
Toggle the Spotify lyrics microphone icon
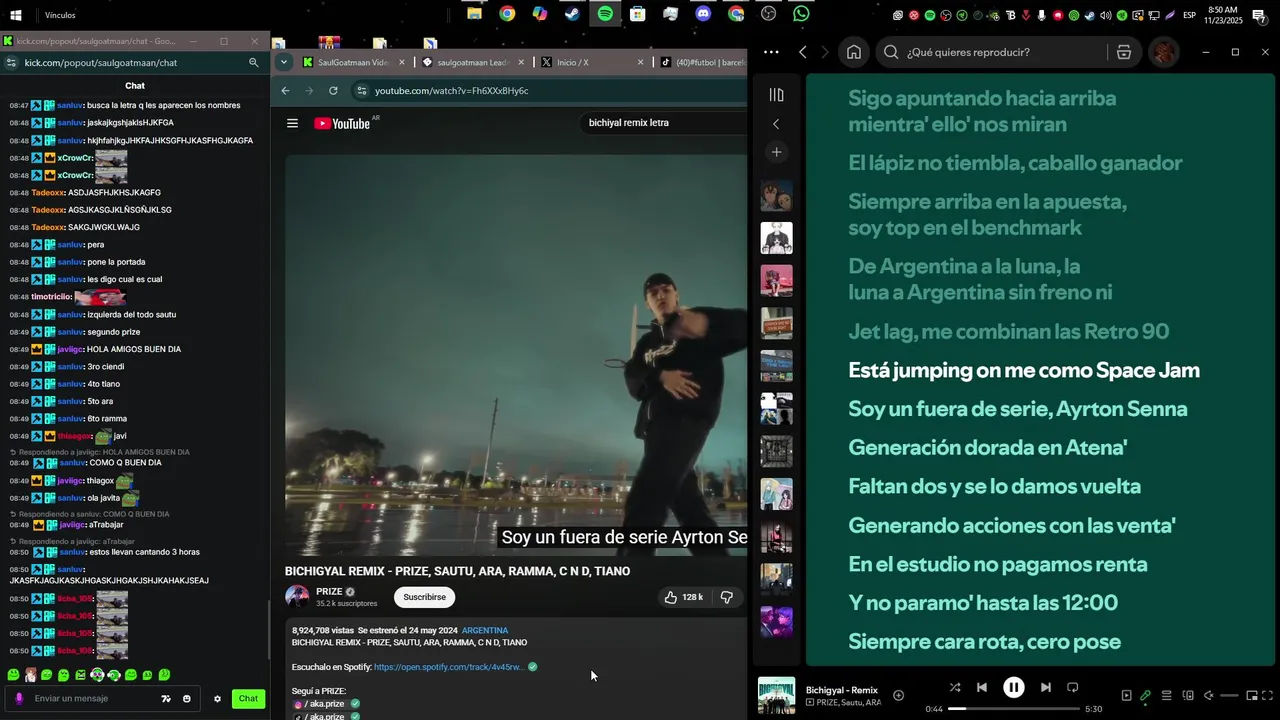pos(1145,695)
